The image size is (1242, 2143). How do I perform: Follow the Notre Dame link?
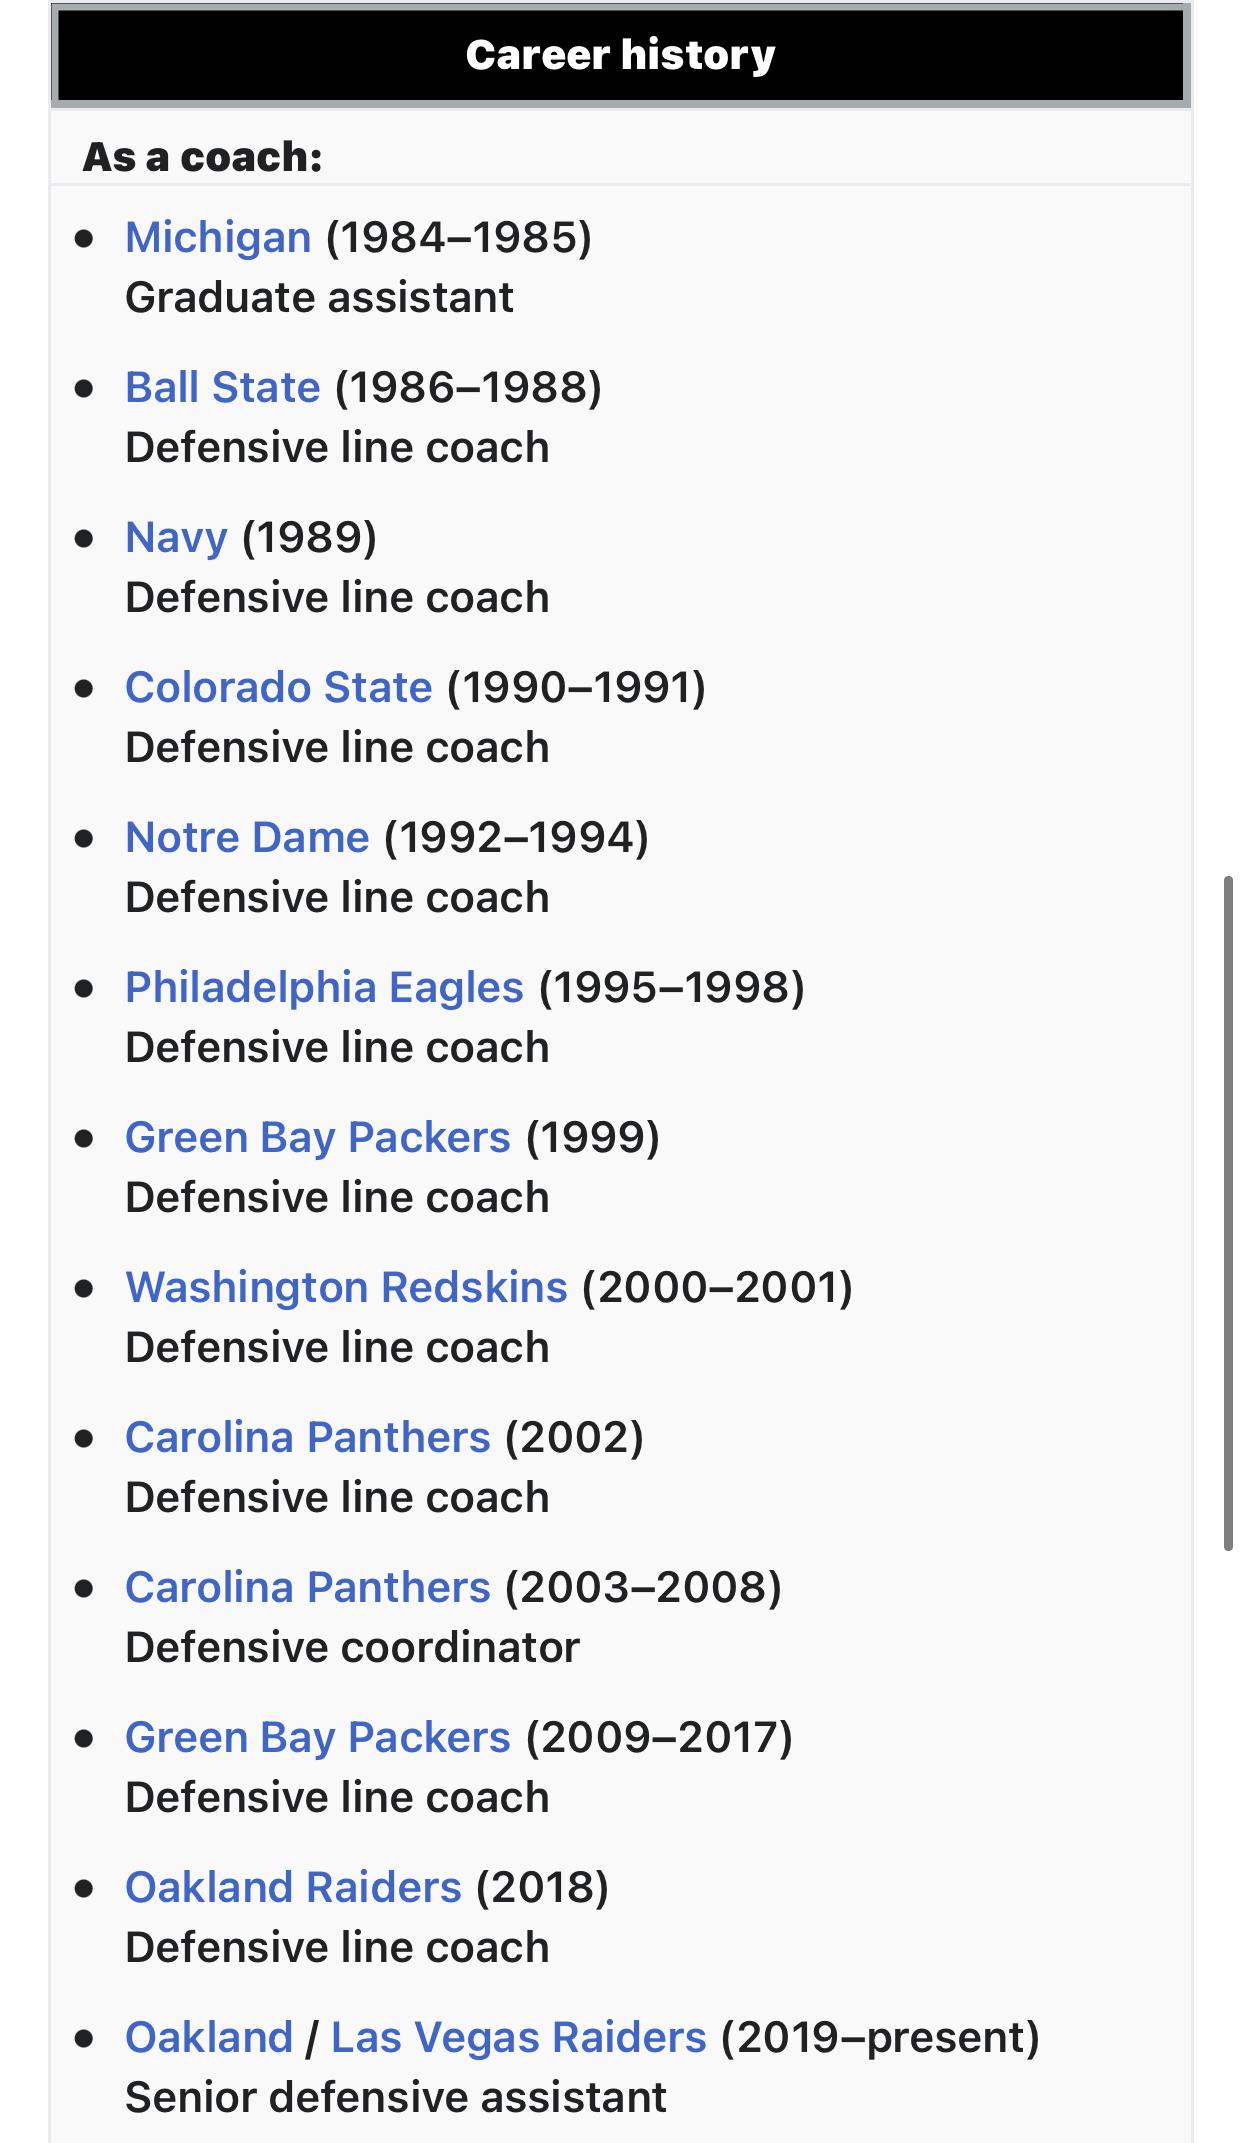(248, 838)
